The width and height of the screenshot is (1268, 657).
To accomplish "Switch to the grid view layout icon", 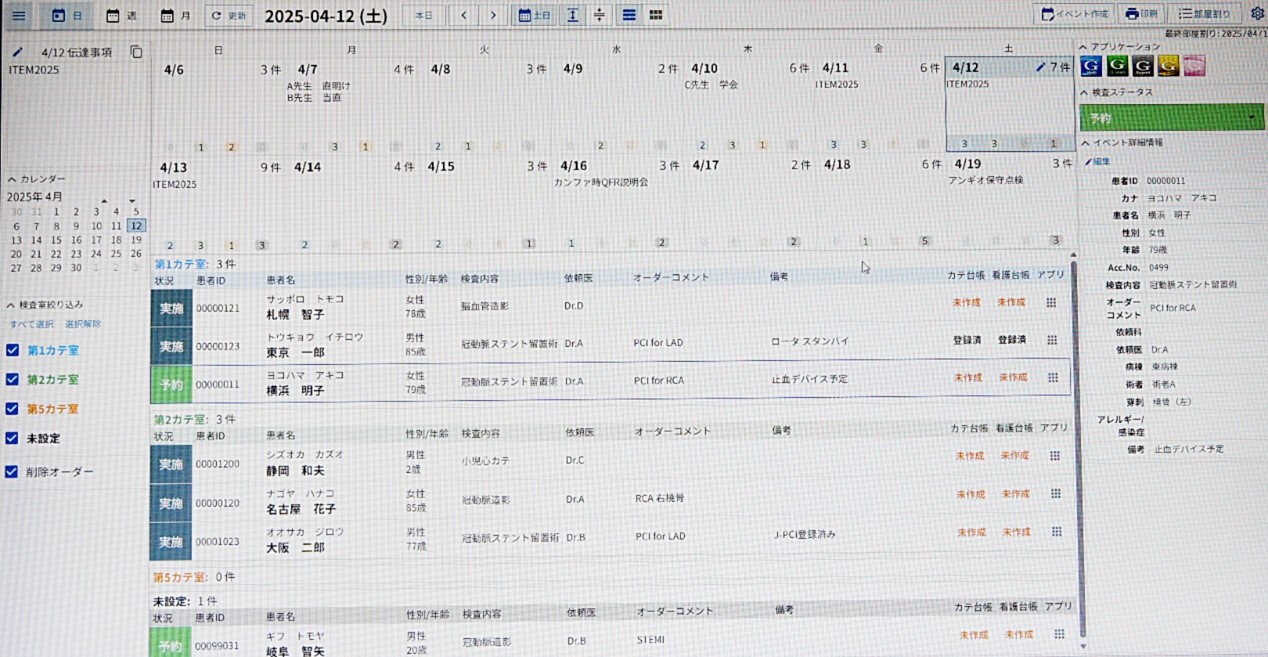I will (656, 15).
